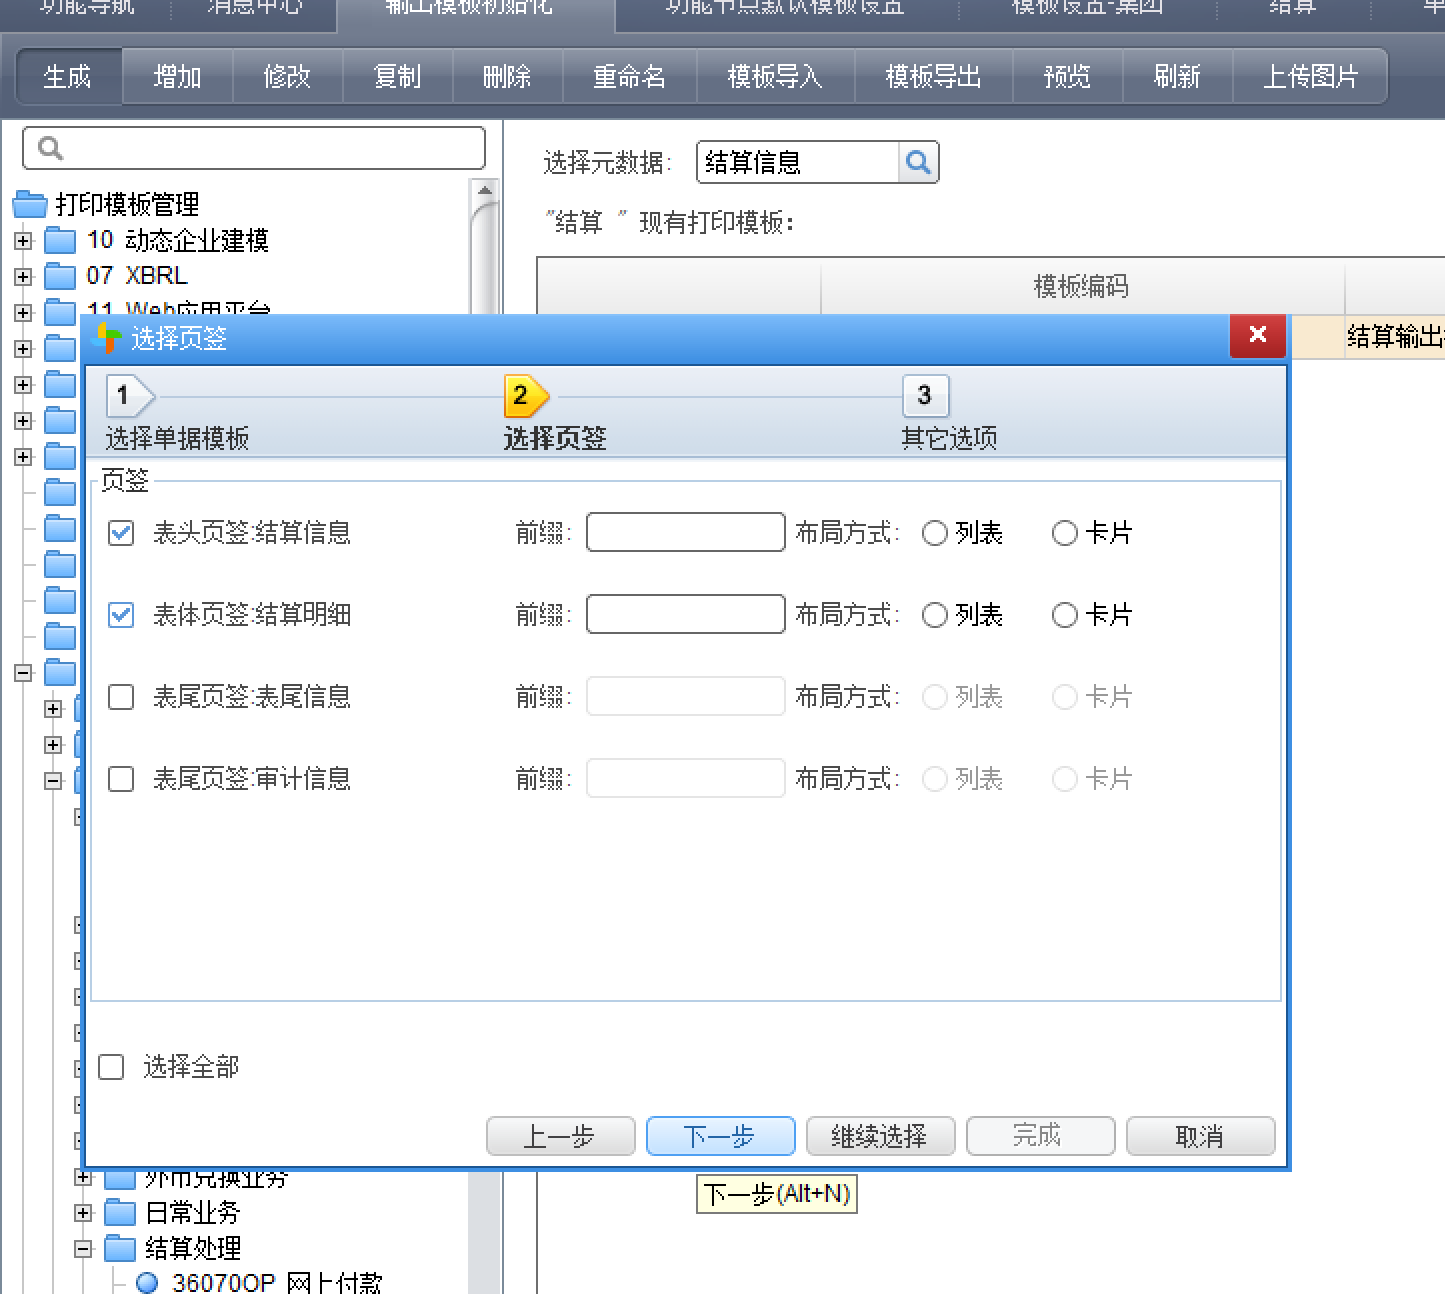Image resolution: width=1445 pixels, height=1294 pixels.
Task: Click 上传图片 to upload an image
Action: 1311,76
